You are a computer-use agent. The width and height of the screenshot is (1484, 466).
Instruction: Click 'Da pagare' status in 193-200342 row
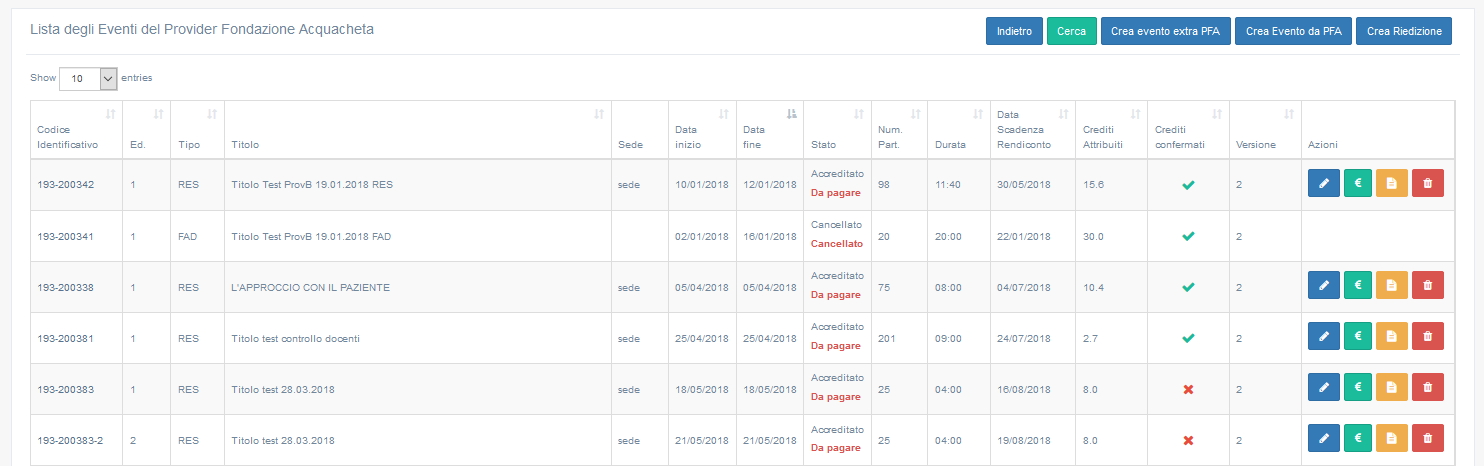tap(835, 193)
